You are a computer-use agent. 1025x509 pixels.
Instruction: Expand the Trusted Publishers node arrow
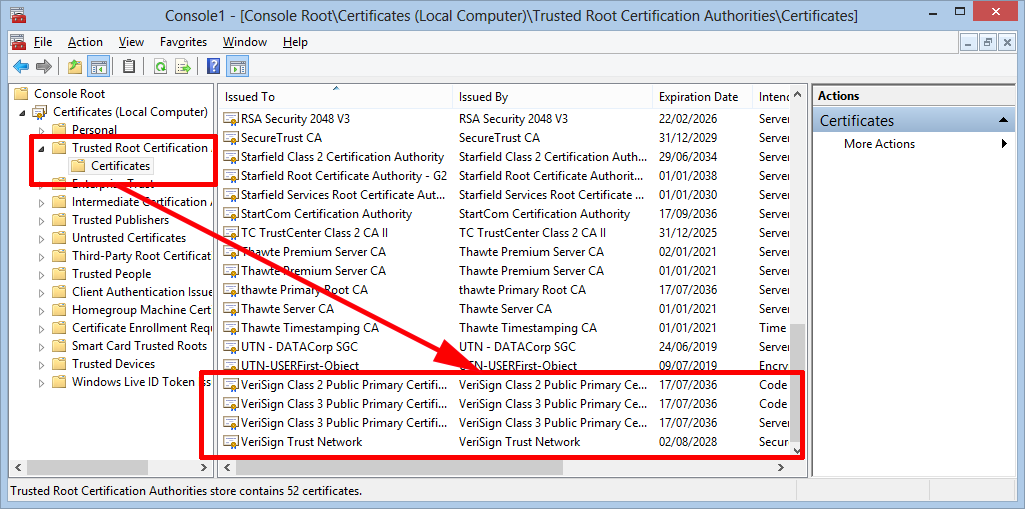(42, 220)
